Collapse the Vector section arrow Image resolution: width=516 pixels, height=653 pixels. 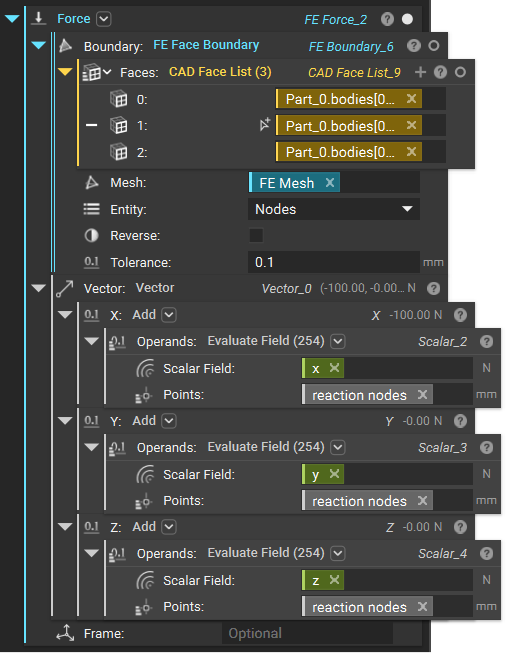click(x=38, y=288)
